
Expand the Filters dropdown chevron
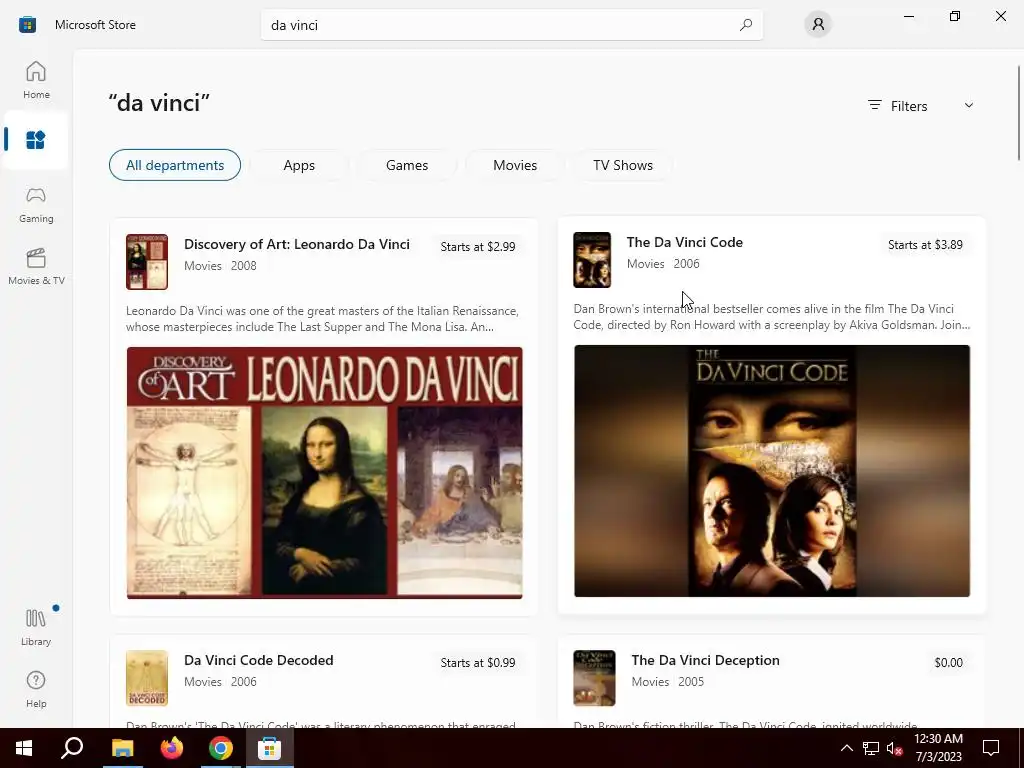tap(968, 105)
